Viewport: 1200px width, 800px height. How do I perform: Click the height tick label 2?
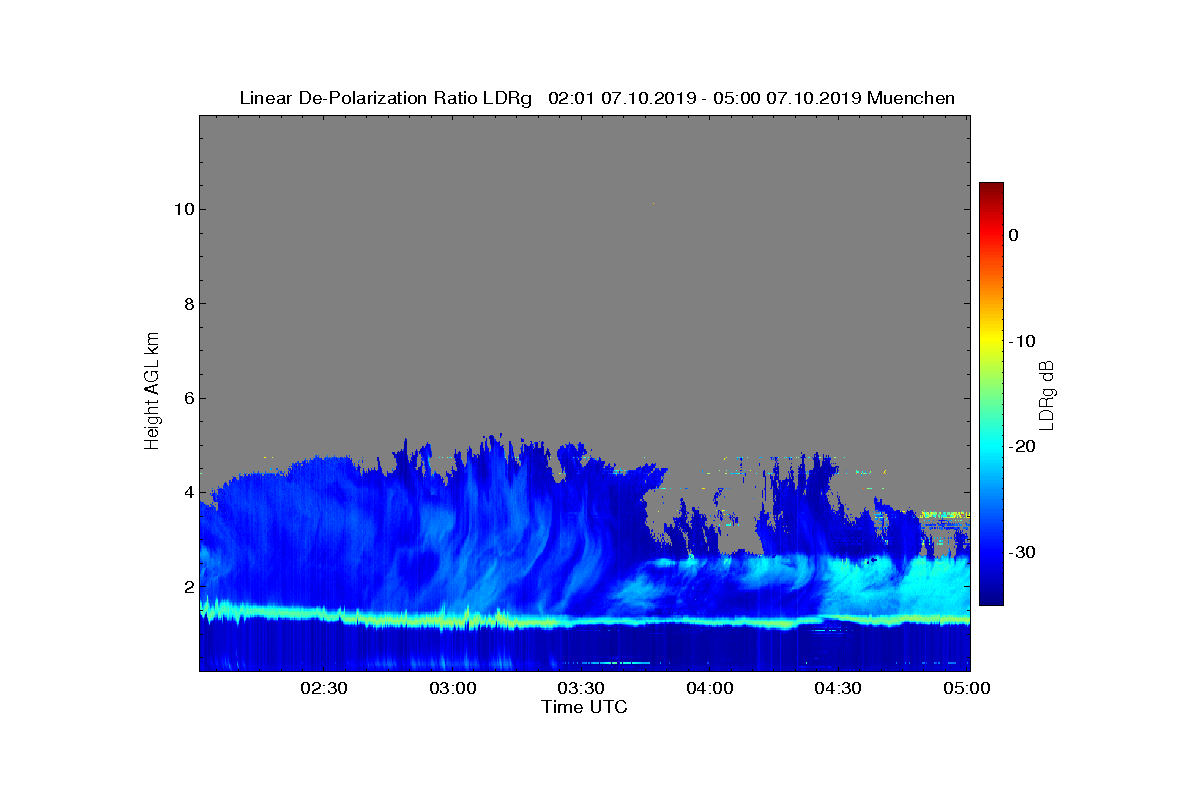click(x=187, y=587)
